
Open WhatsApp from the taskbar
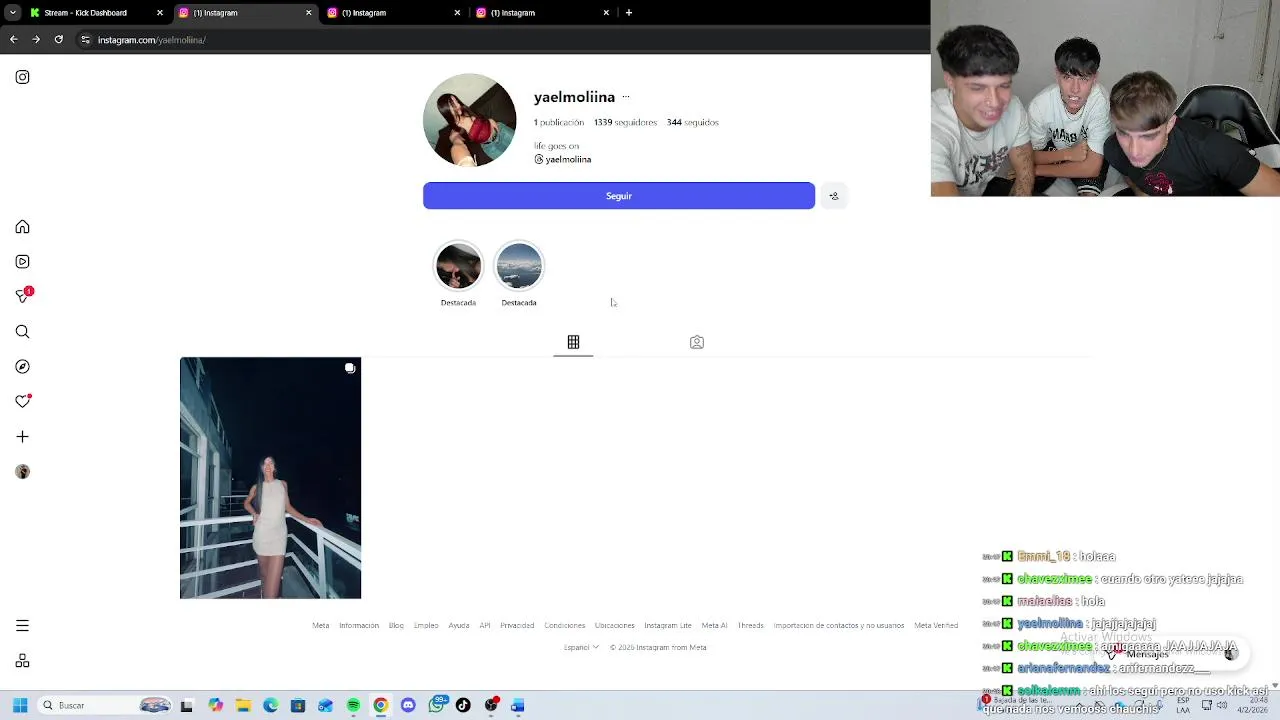pyautogui.click(x=436, y=705)
